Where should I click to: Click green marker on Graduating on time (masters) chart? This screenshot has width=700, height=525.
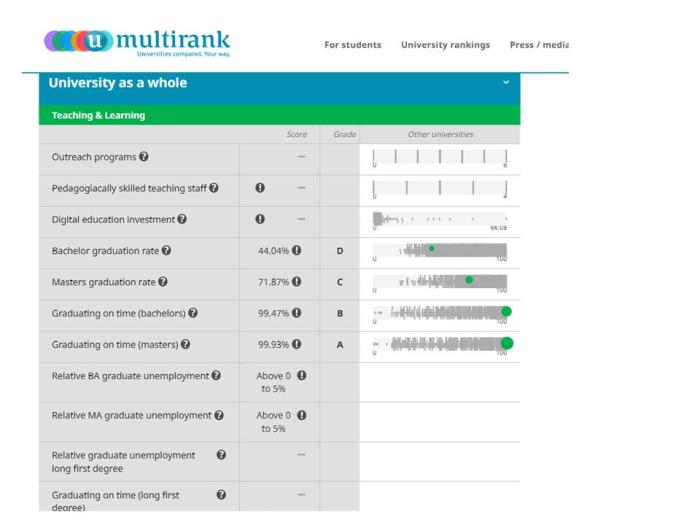point(506,343)
